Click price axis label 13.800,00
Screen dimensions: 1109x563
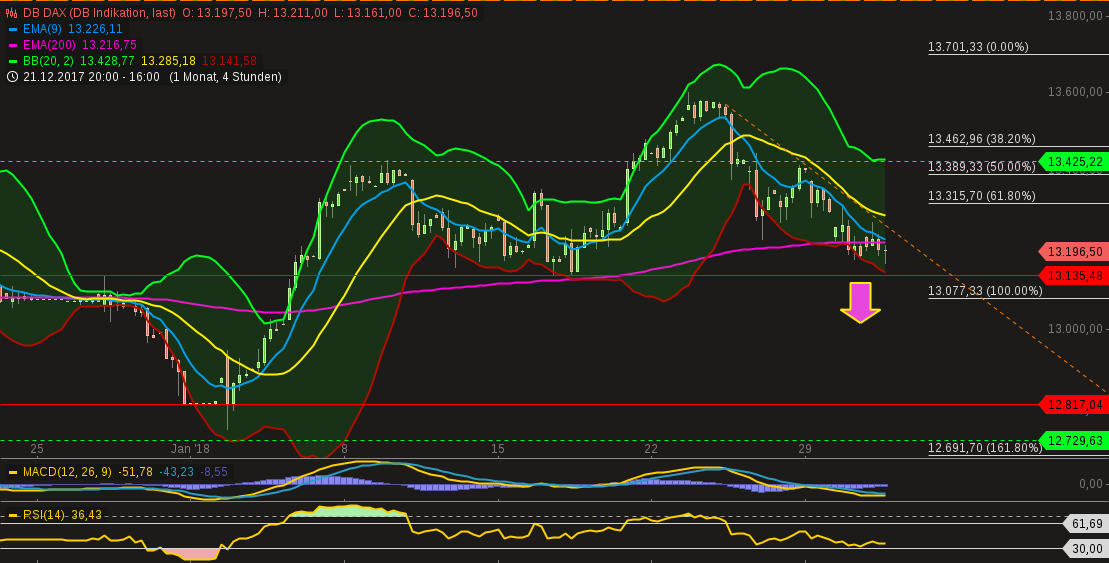click(1075, 16)
